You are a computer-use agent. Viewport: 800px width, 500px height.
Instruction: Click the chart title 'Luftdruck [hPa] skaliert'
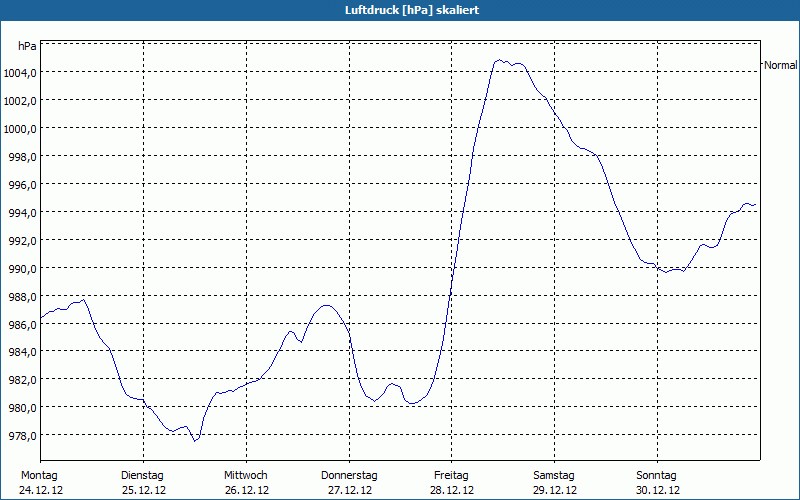(400, 9)
